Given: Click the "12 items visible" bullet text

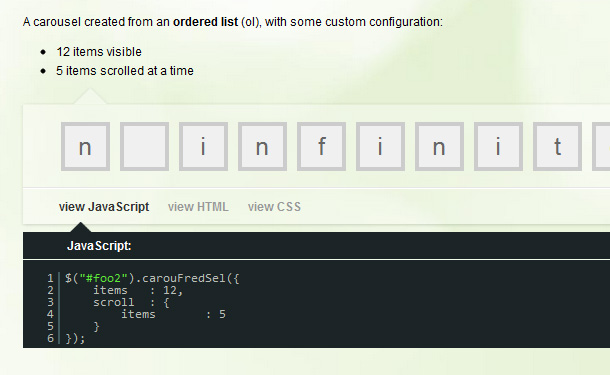Looking at the screenshot, I should coord(99,52).
